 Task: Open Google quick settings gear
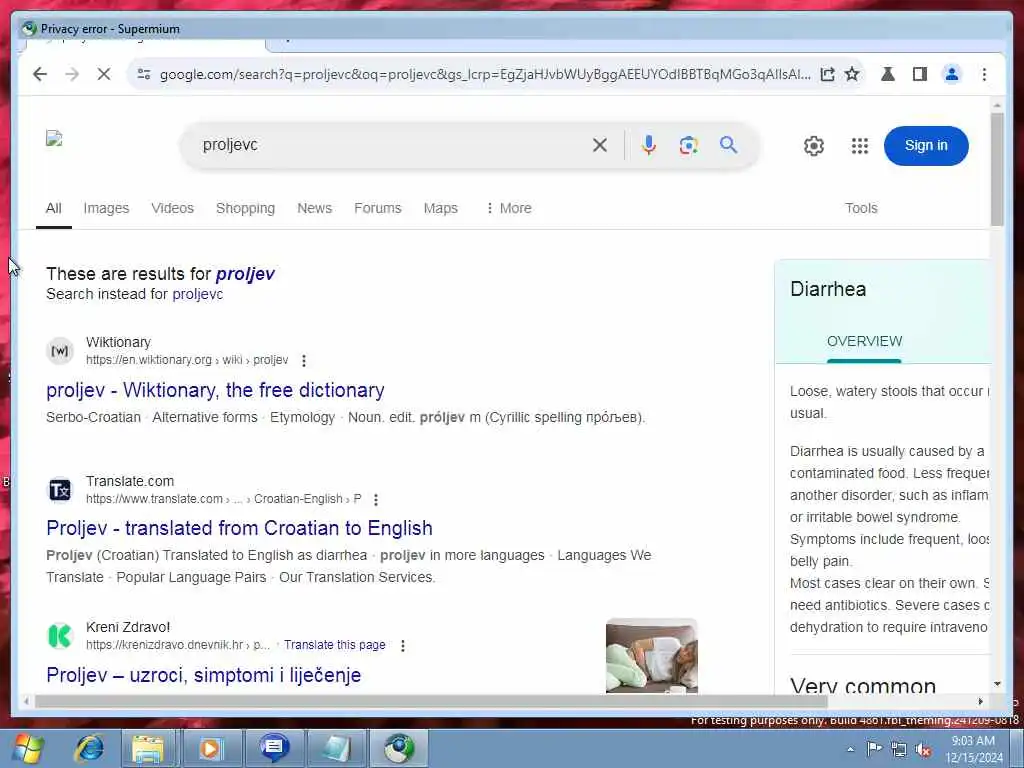pyautogui.click(x=814, y=146)
